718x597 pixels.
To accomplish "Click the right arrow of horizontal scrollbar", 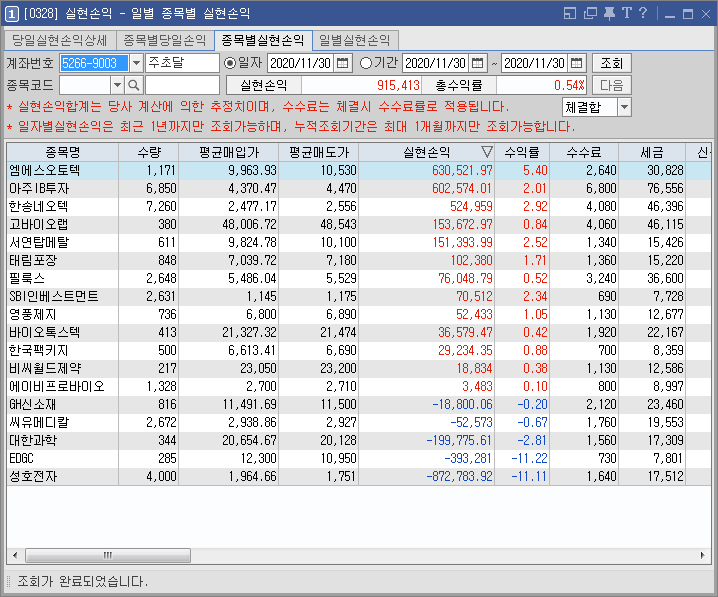I will point(702,555).
